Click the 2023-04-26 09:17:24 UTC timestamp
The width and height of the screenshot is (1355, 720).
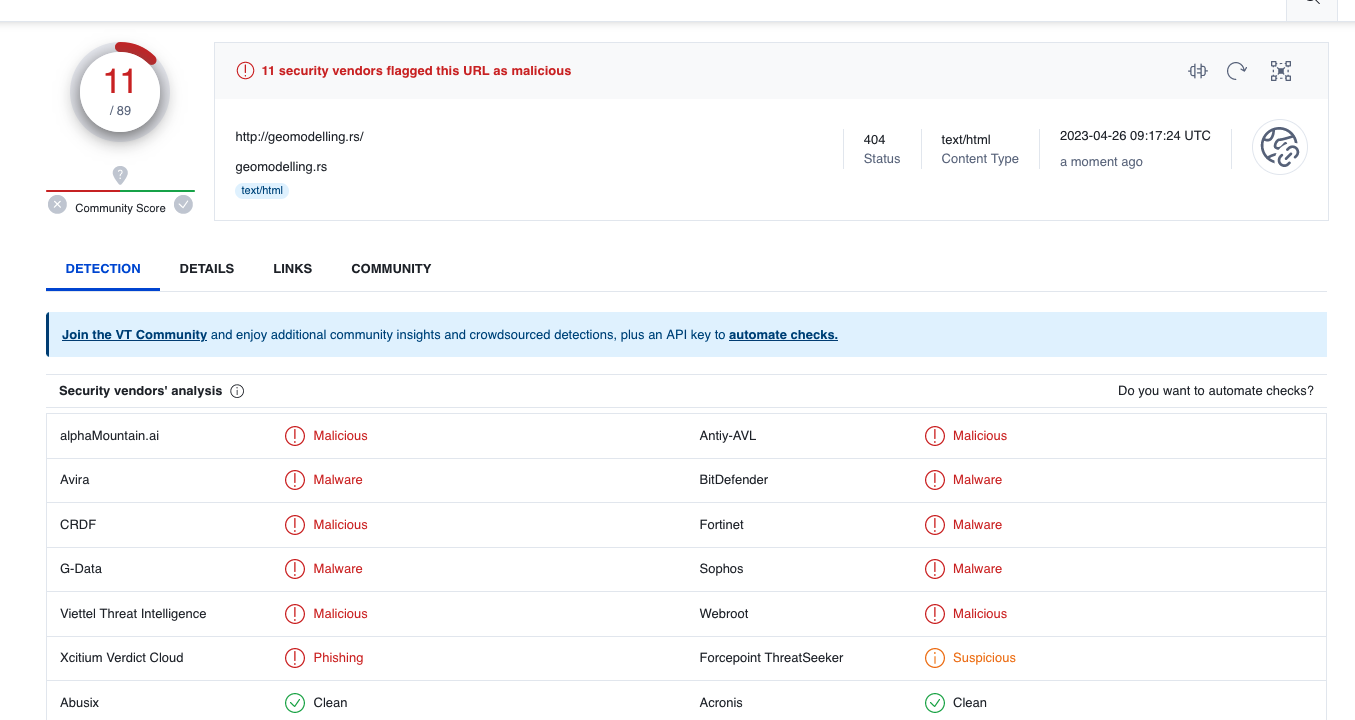pos(1135,136)
